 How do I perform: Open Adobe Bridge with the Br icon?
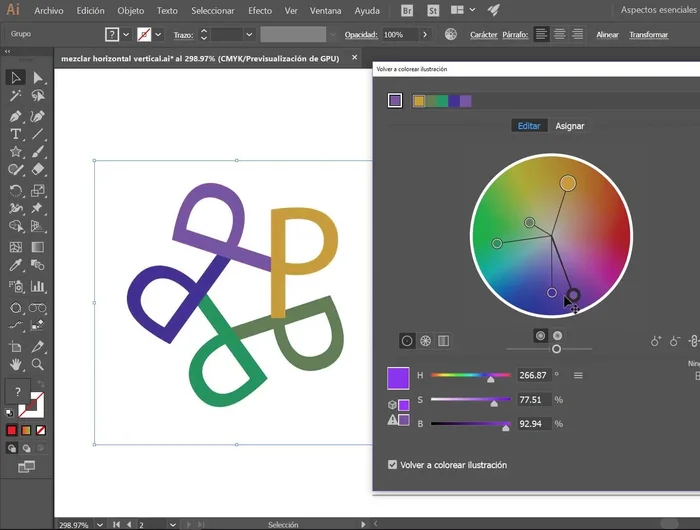pyautogui.click(x=407, y=11)
